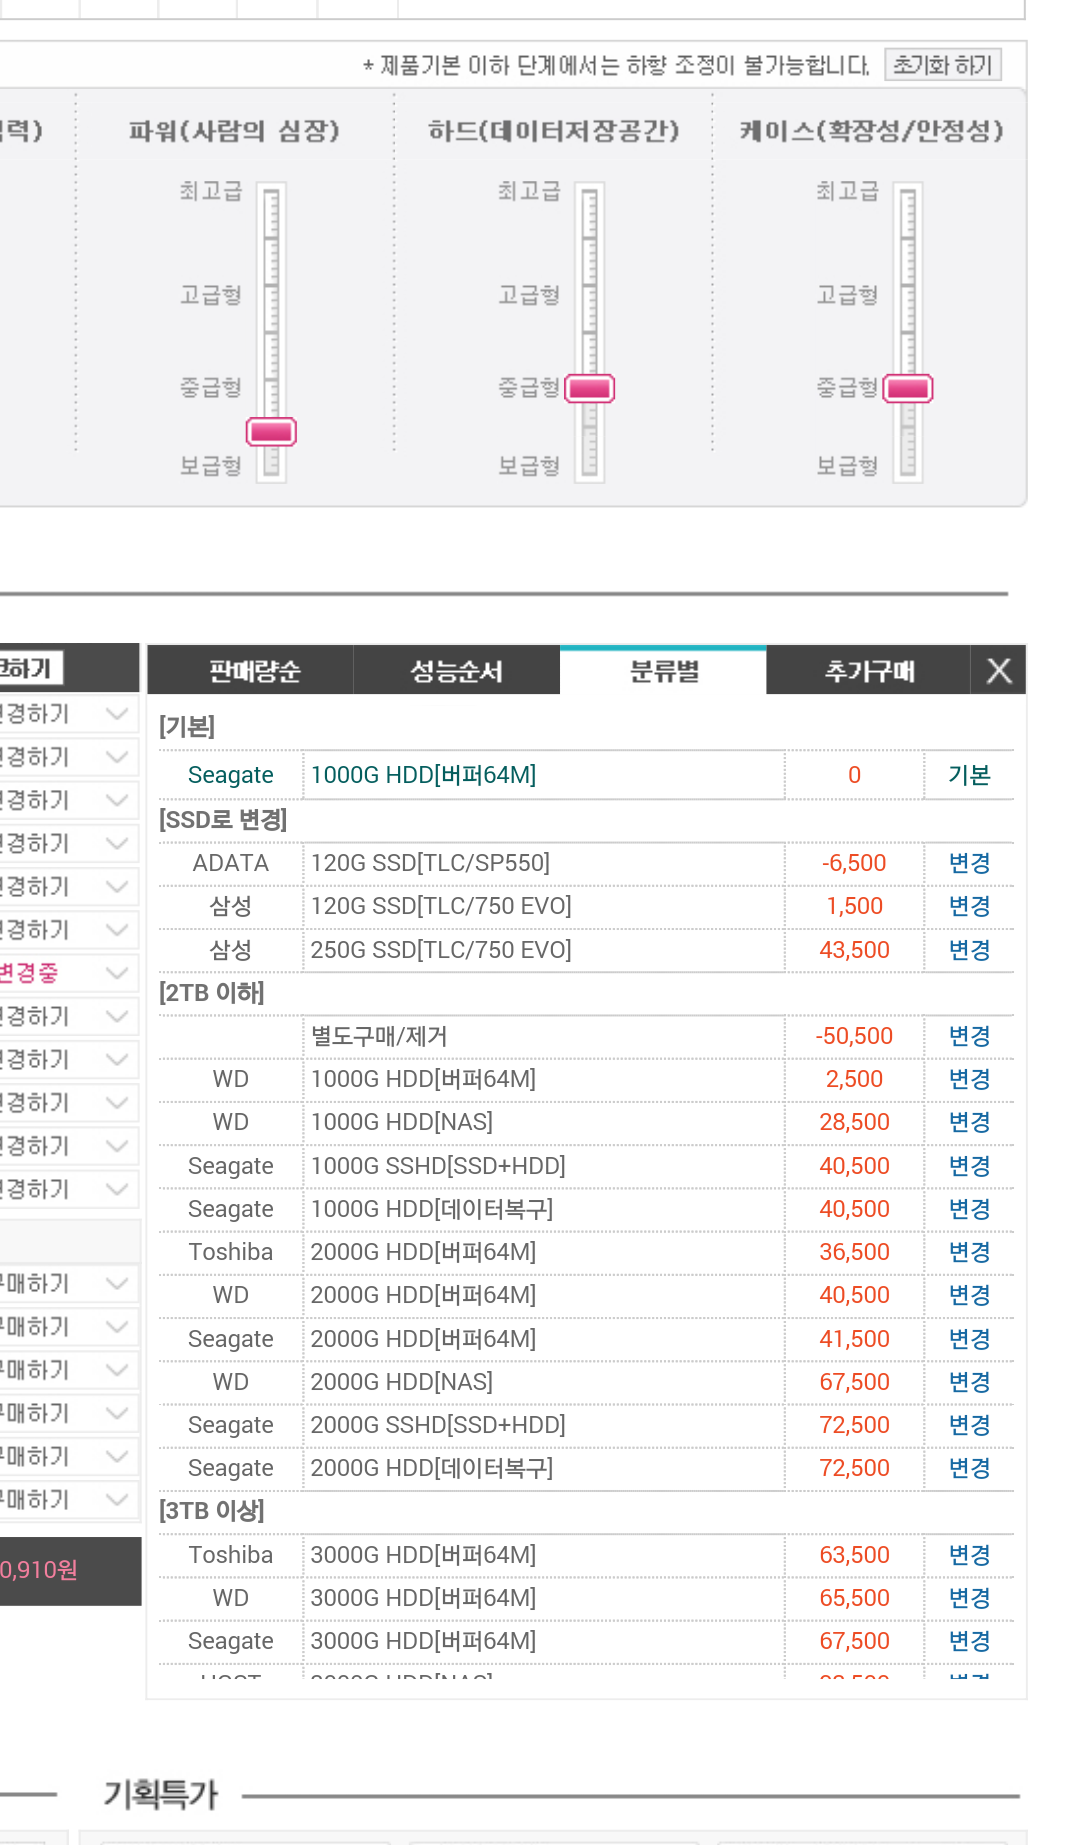Change to Samsung 250G SSD 750 EVO
The height and width of the screenshot is (1845, 1080).
(968, 950)
